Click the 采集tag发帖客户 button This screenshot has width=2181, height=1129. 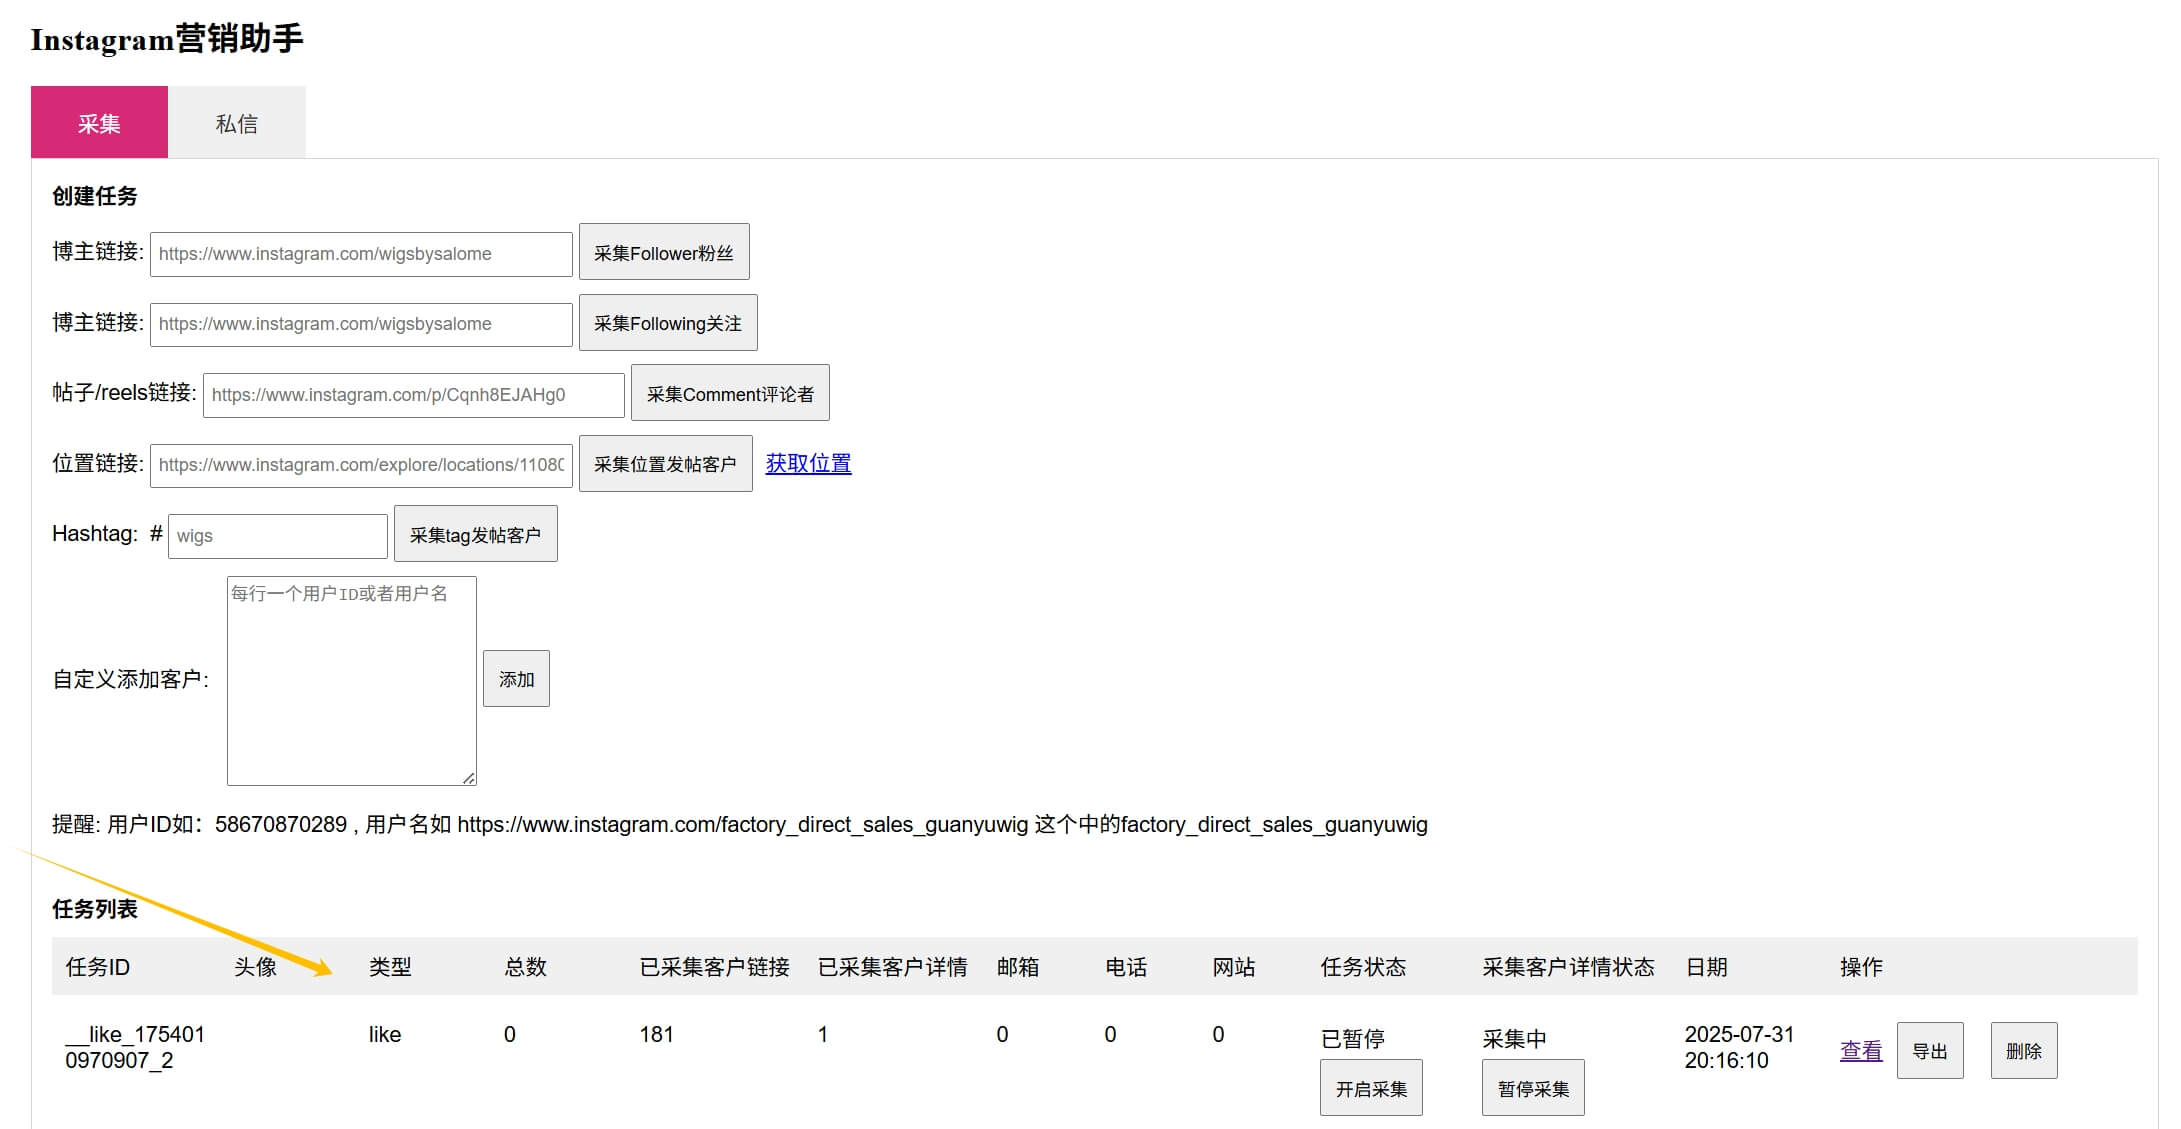coord(475,534)
